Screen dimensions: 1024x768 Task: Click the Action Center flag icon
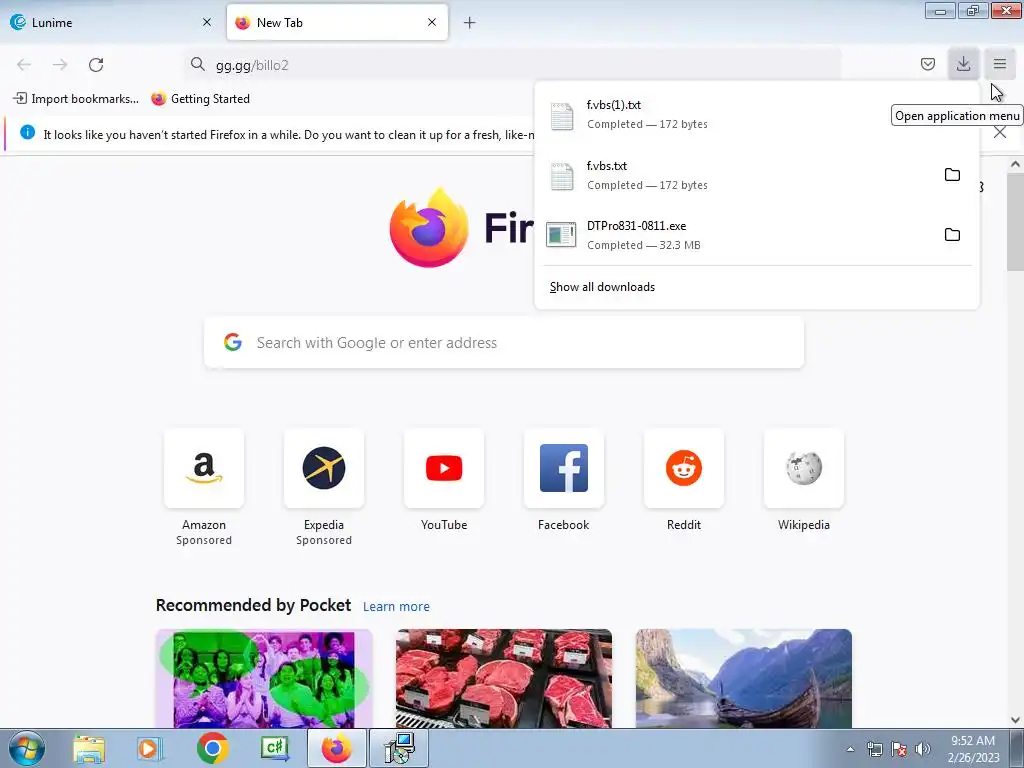899,749
